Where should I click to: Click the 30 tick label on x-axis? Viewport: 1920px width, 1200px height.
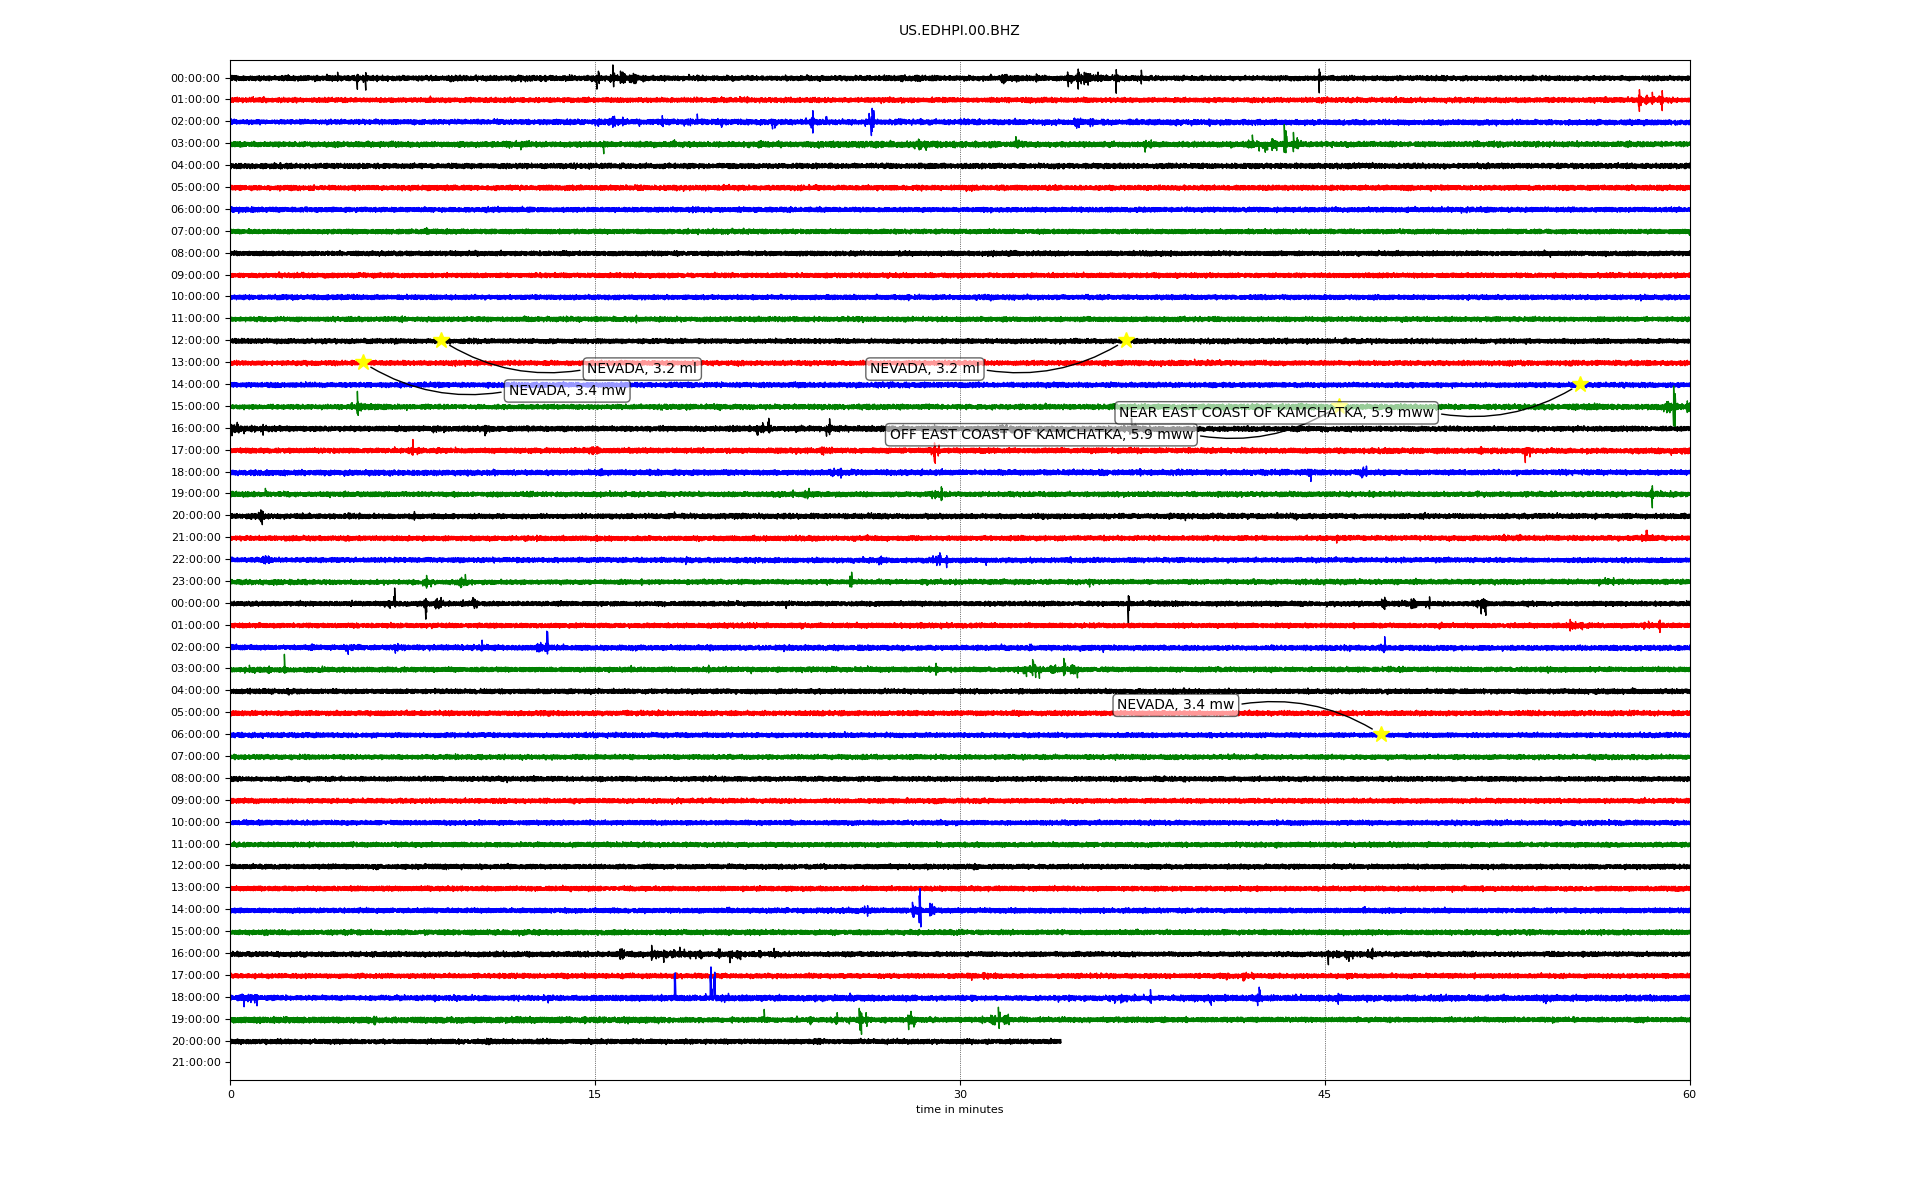pyautogui.click(x=960, y=1094)
